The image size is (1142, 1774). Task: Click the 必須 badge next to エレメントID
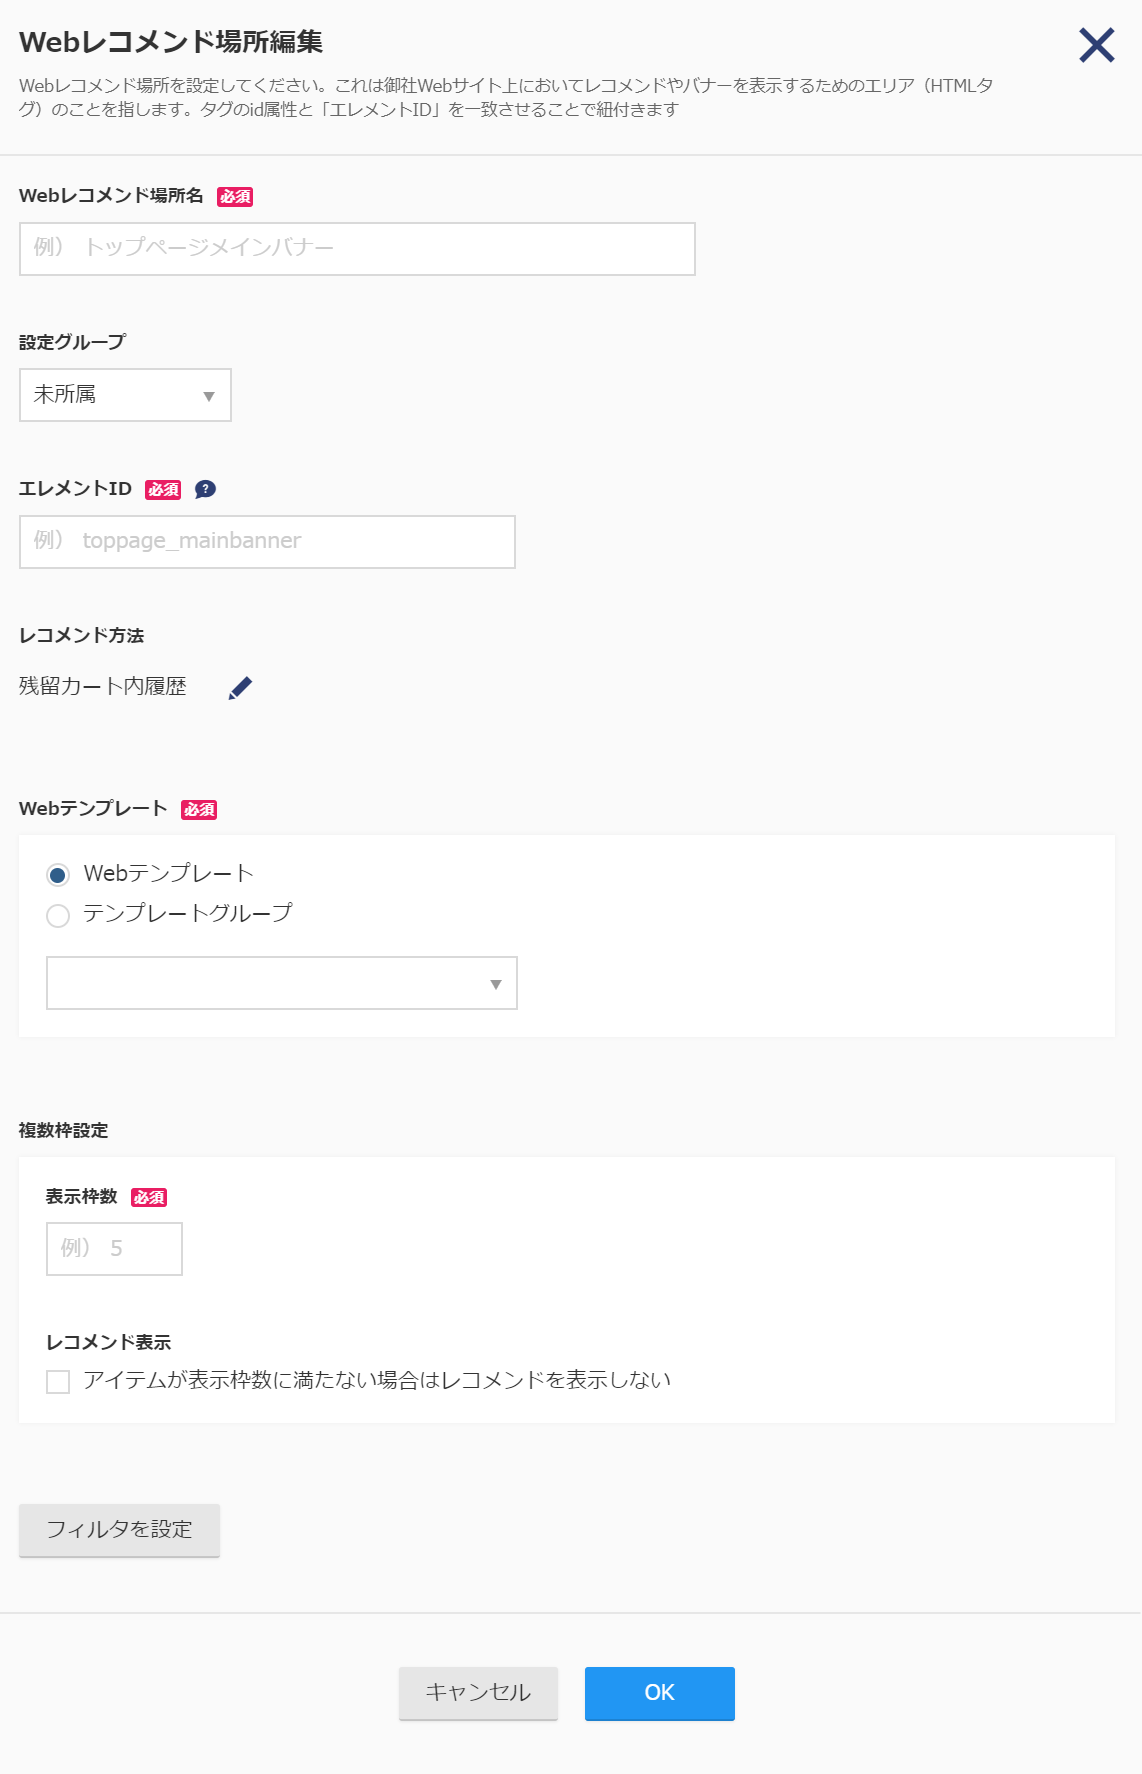(x=163, y=490)
